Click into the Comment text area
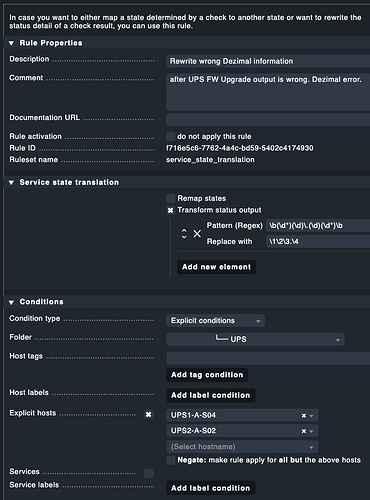 (x=268, y=92)
